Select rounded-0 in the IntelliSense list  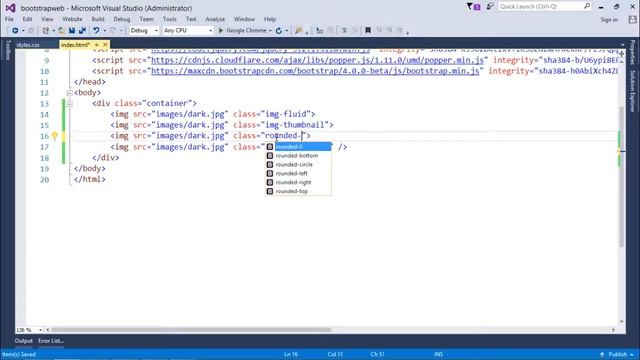(x=298, y=147)
